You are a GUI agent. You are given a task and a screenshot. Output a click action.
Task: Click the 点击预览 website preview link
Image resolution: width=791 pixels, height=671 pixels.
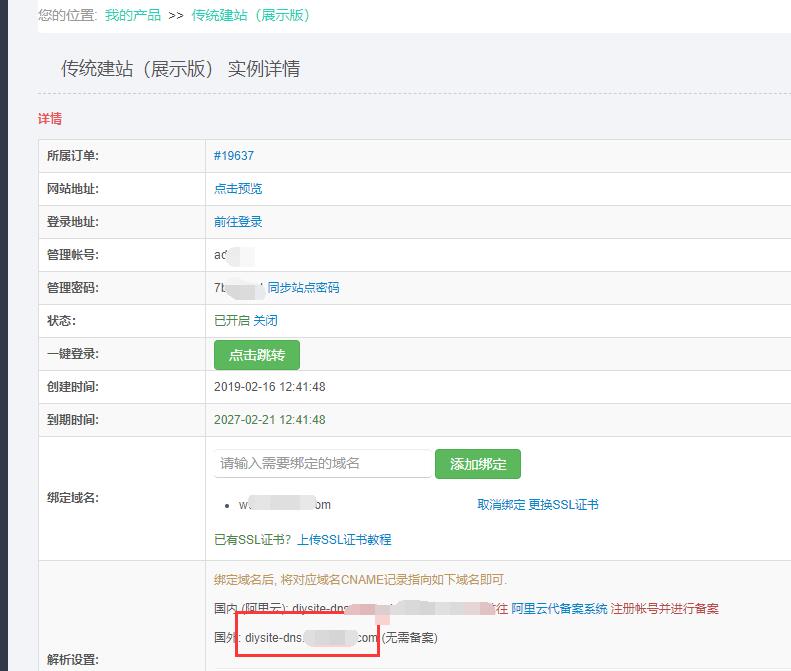click(x=238, y=189)
